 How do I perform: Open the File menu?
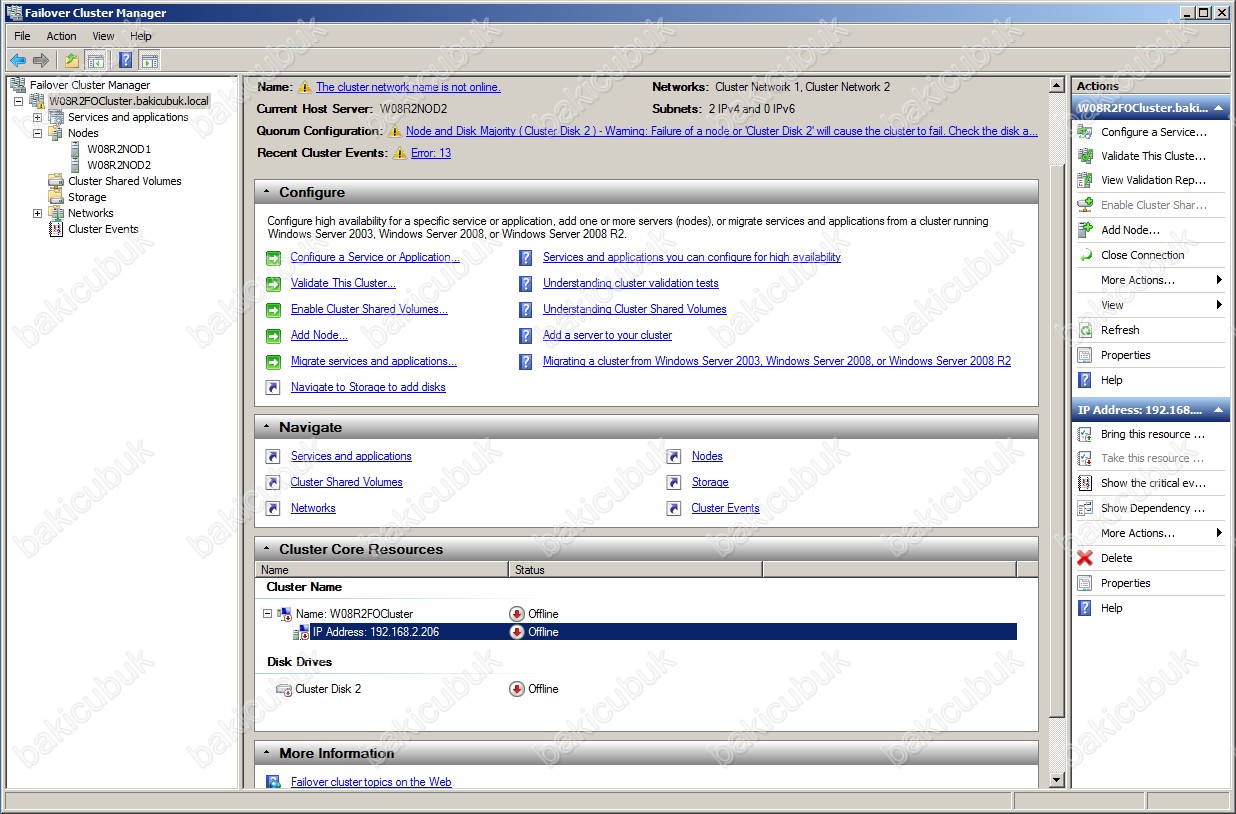(22, 36)
